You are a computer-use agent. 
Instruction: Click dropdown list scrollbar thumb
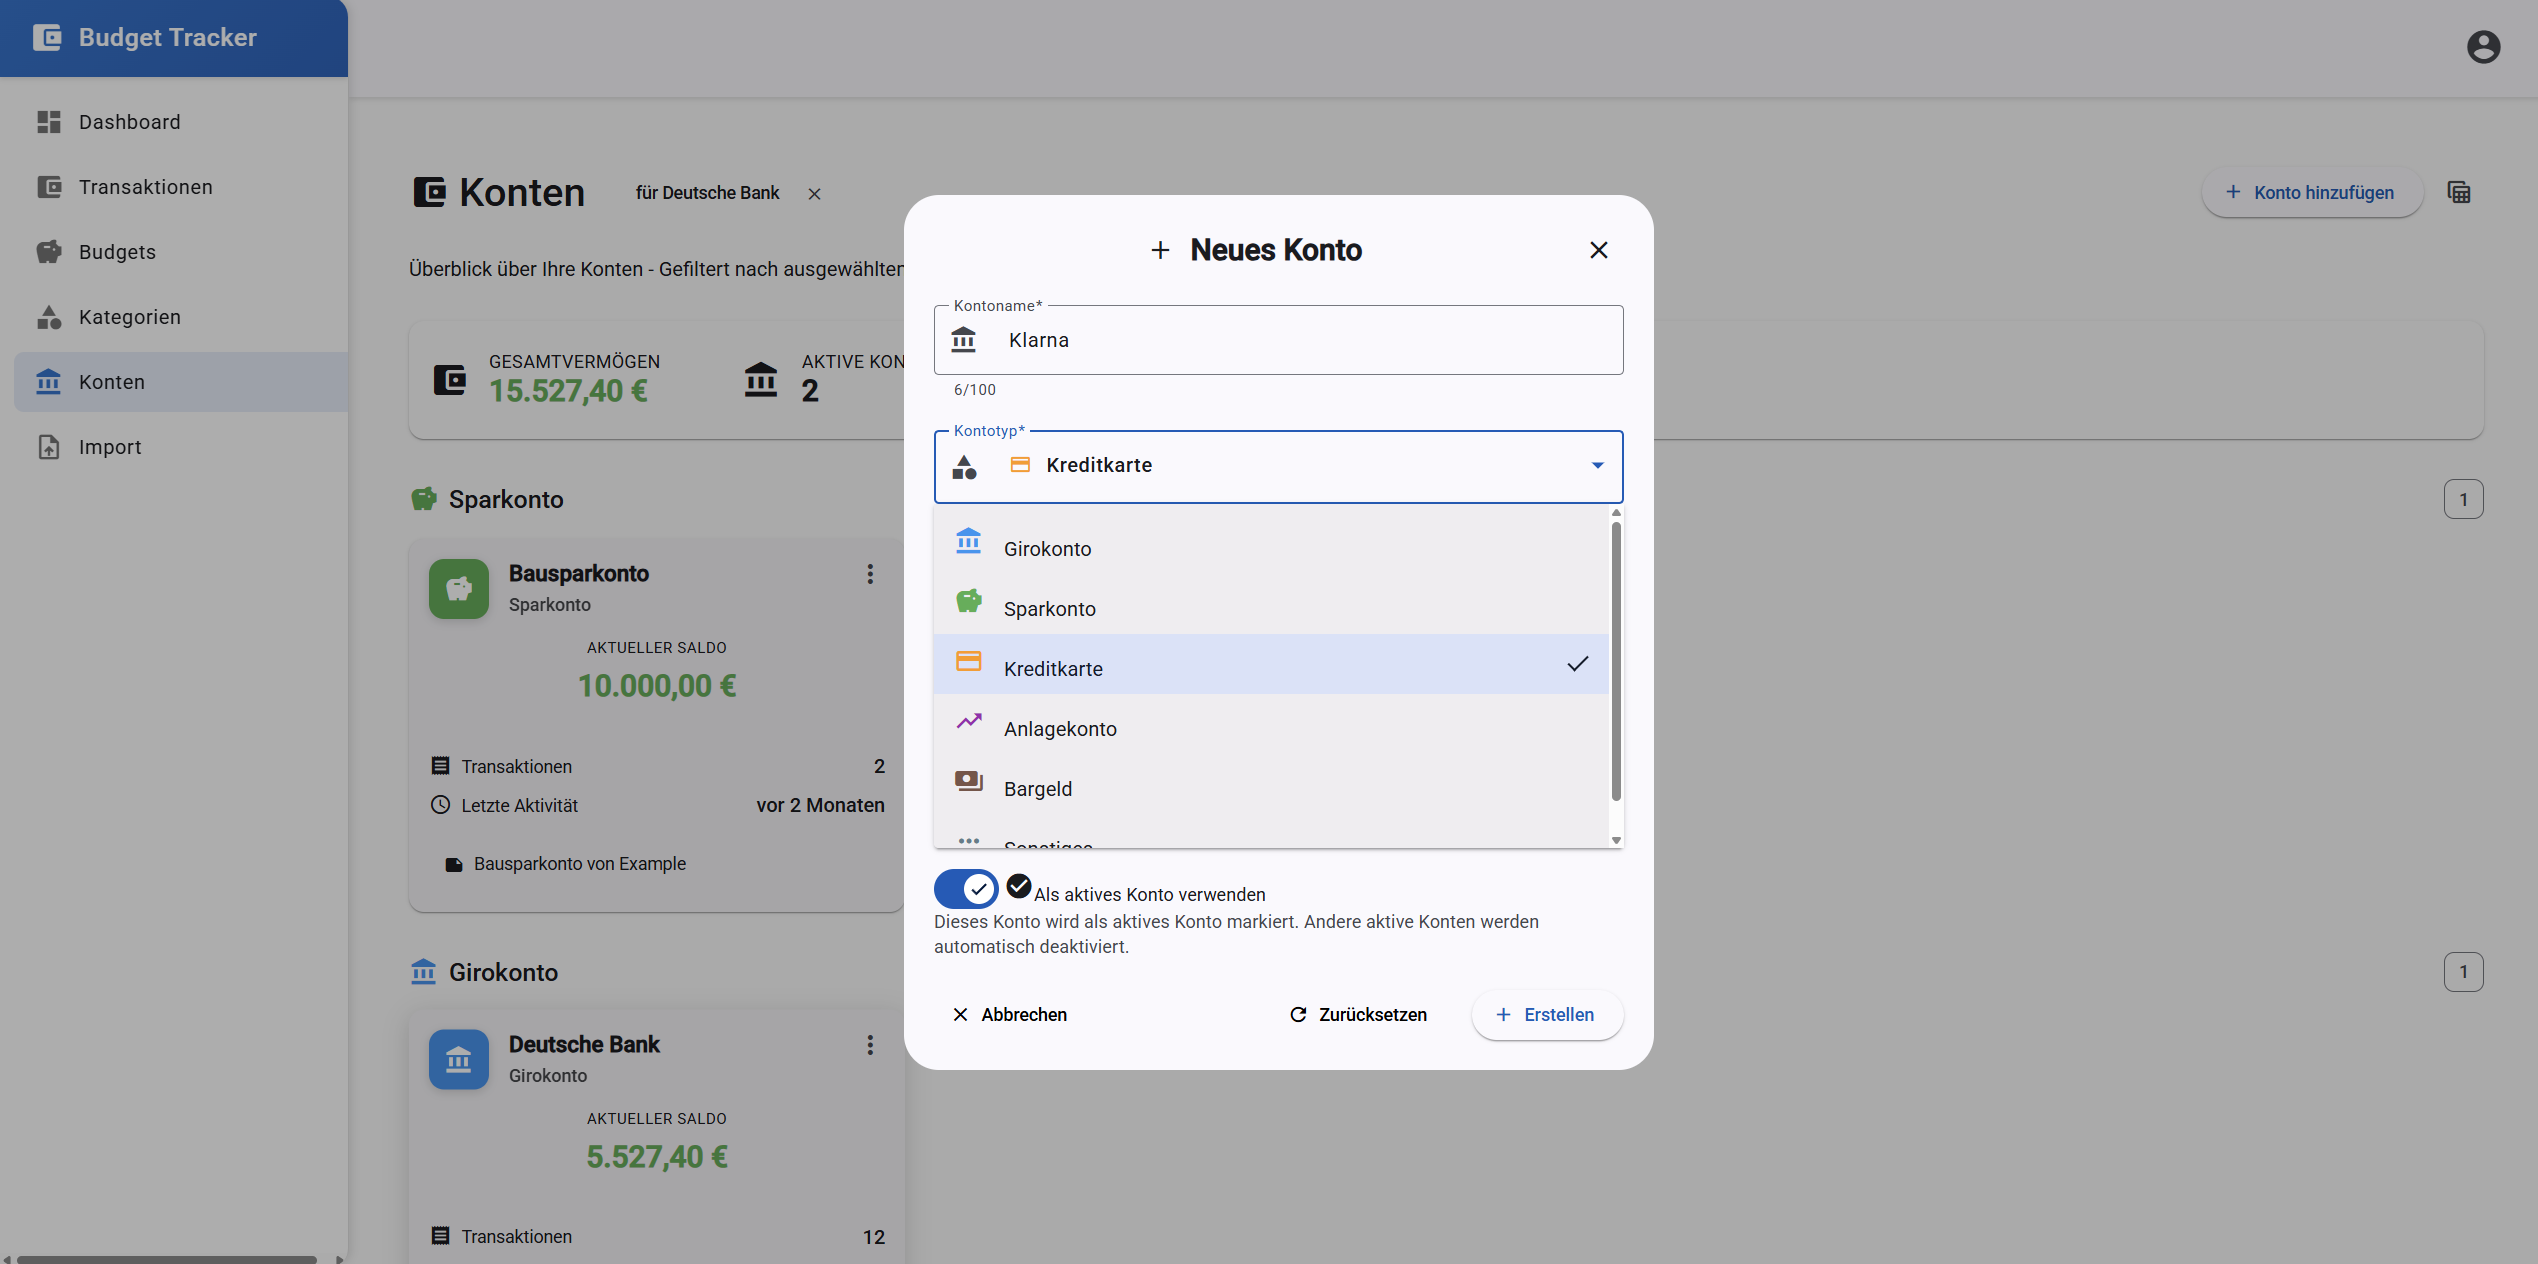pos(1616,661)
